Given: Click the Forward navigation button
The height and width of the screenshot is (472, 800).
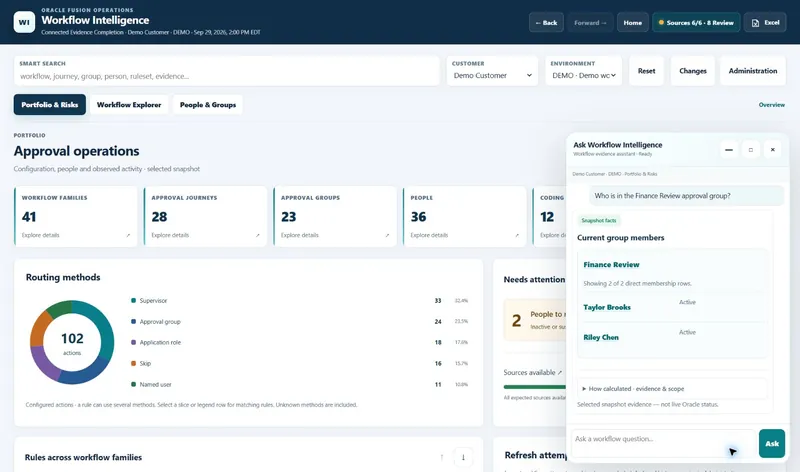Looking at the screenshot, I should click(590, 22).
